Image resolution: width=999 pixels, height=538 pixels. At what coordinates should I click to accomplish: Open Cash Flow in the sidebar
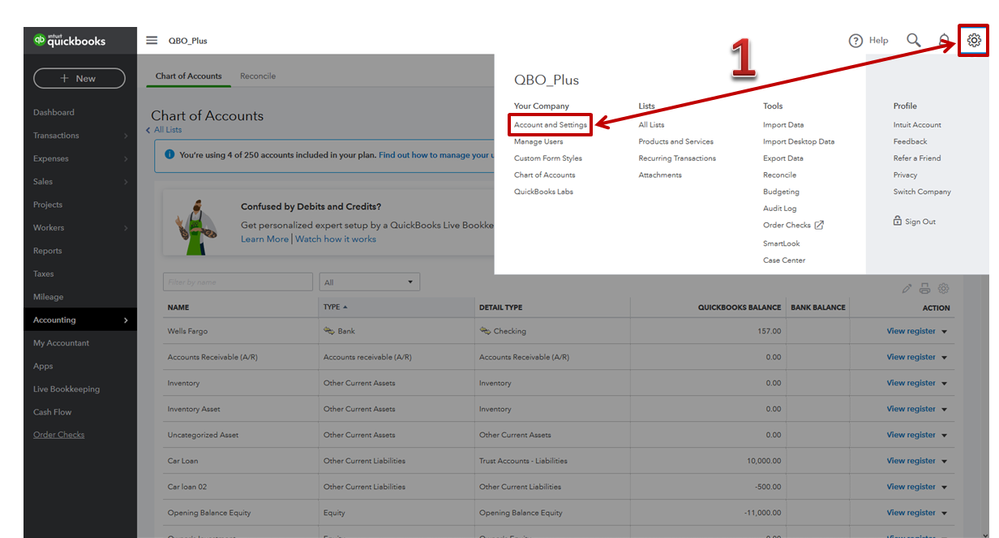[52, 412]
